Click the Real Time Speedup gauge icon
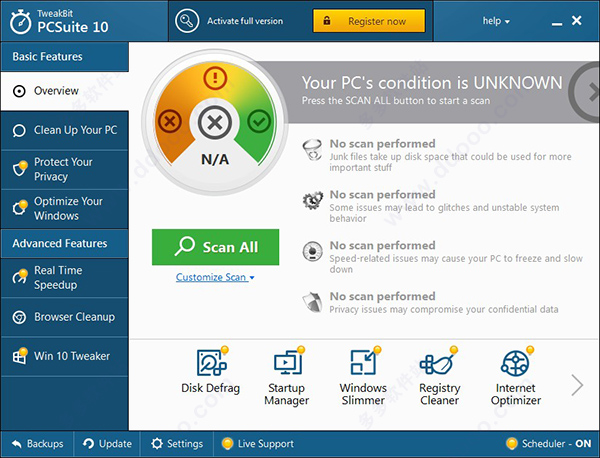This screenshot has height=458, width=600. click(20, 276)
